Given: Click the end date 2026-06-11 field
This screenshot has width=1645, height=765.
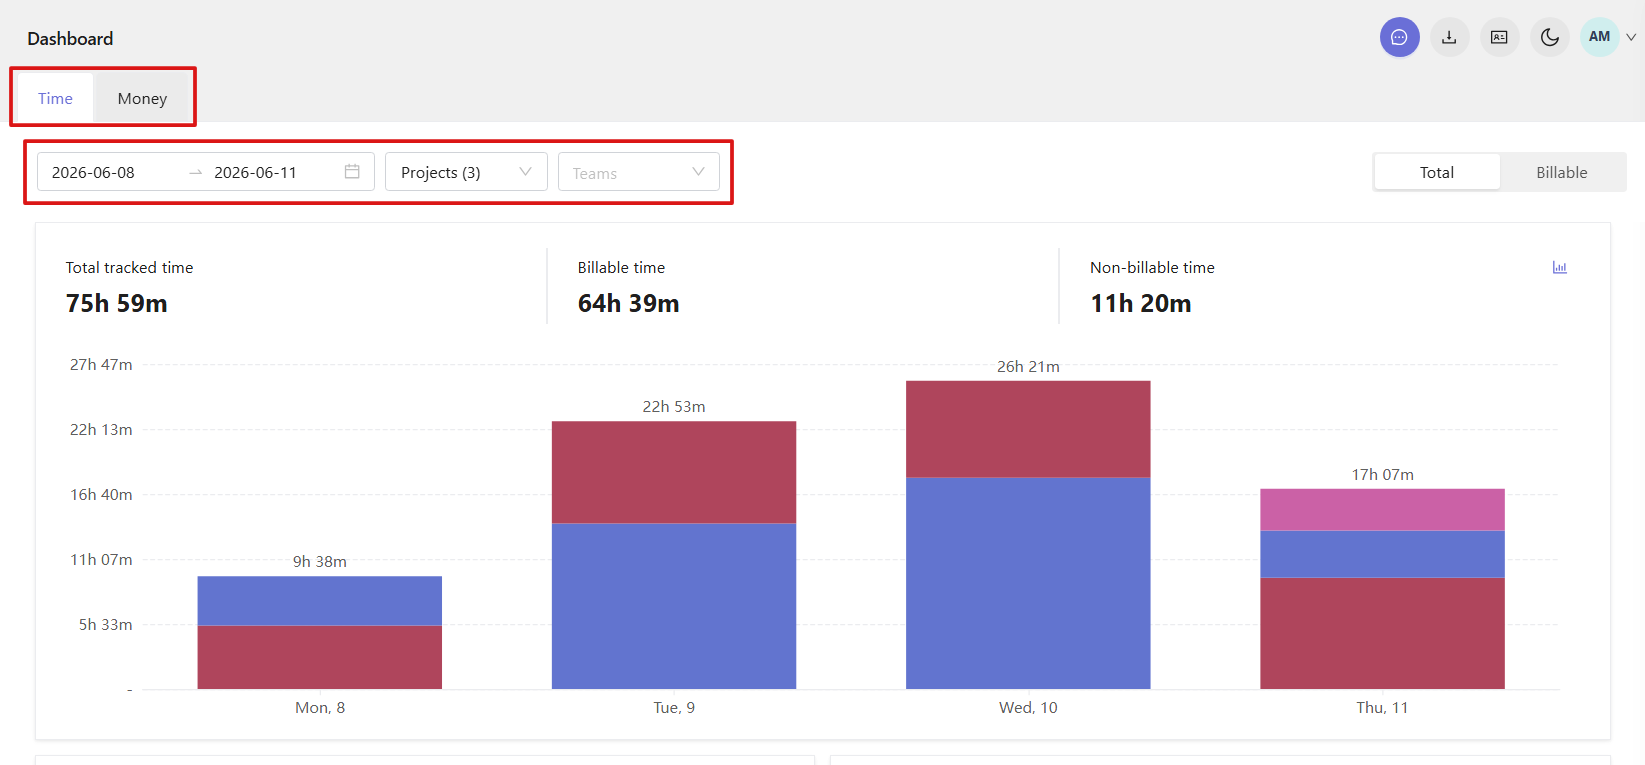Looking at the screenshot, I should coord(255,172).
